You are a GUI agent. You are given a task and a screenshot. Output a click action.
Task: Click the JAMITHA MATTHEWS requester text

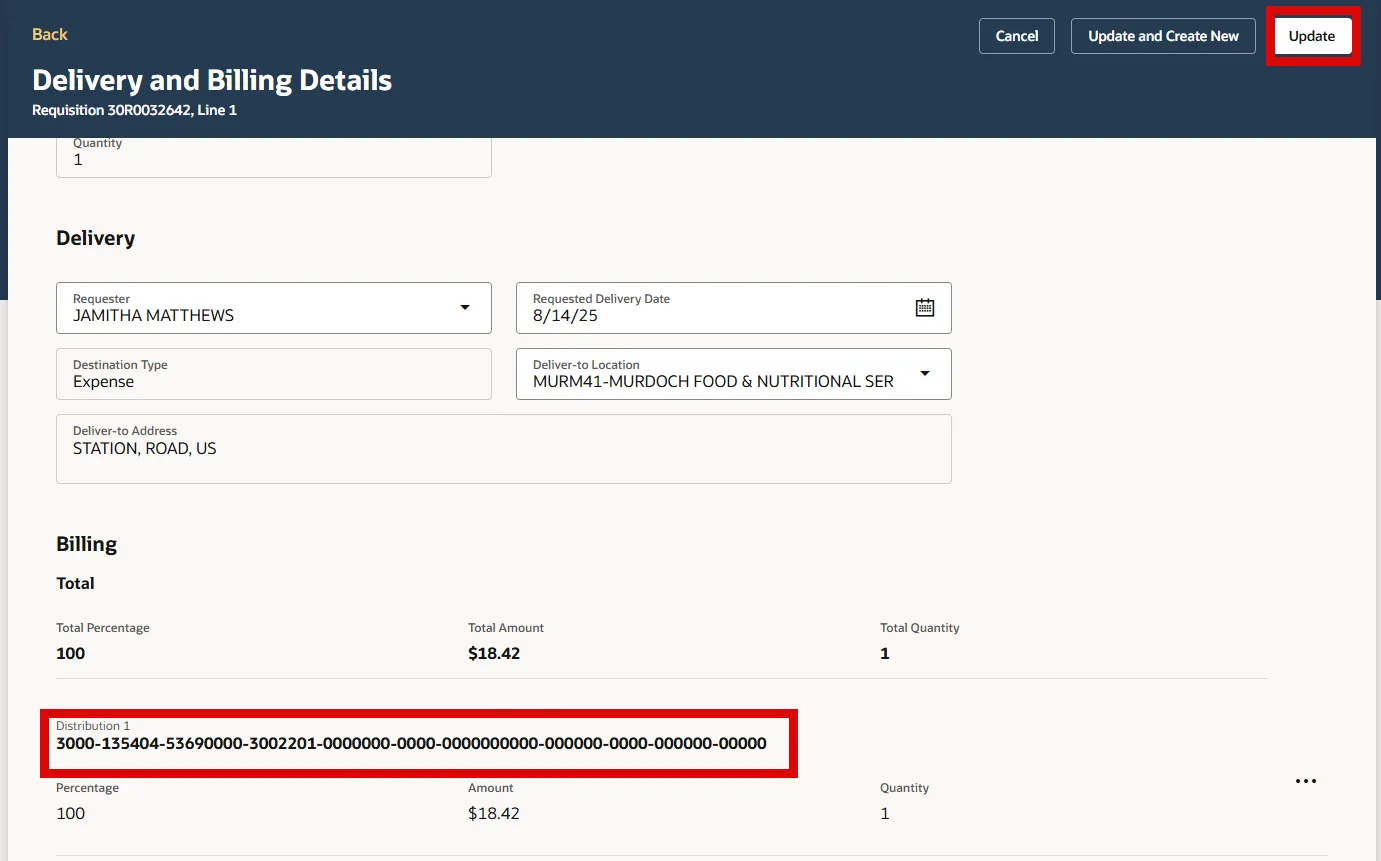153,316
